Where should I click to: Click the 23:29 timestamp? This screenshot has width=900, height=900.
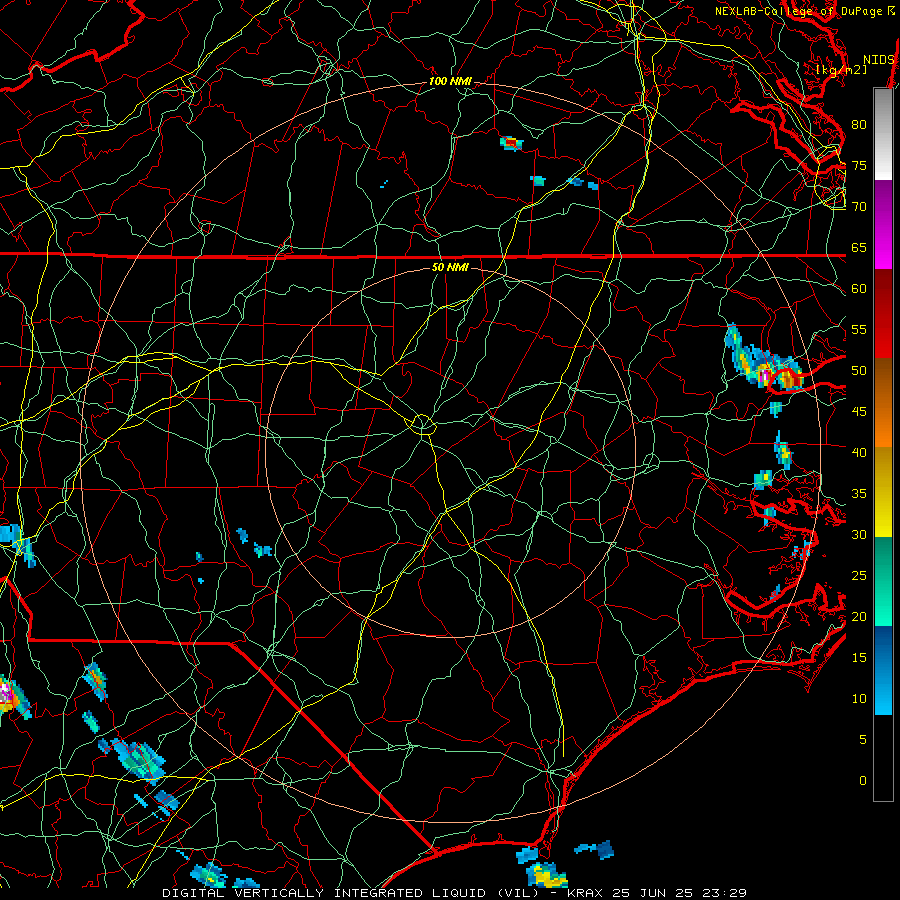725,893
